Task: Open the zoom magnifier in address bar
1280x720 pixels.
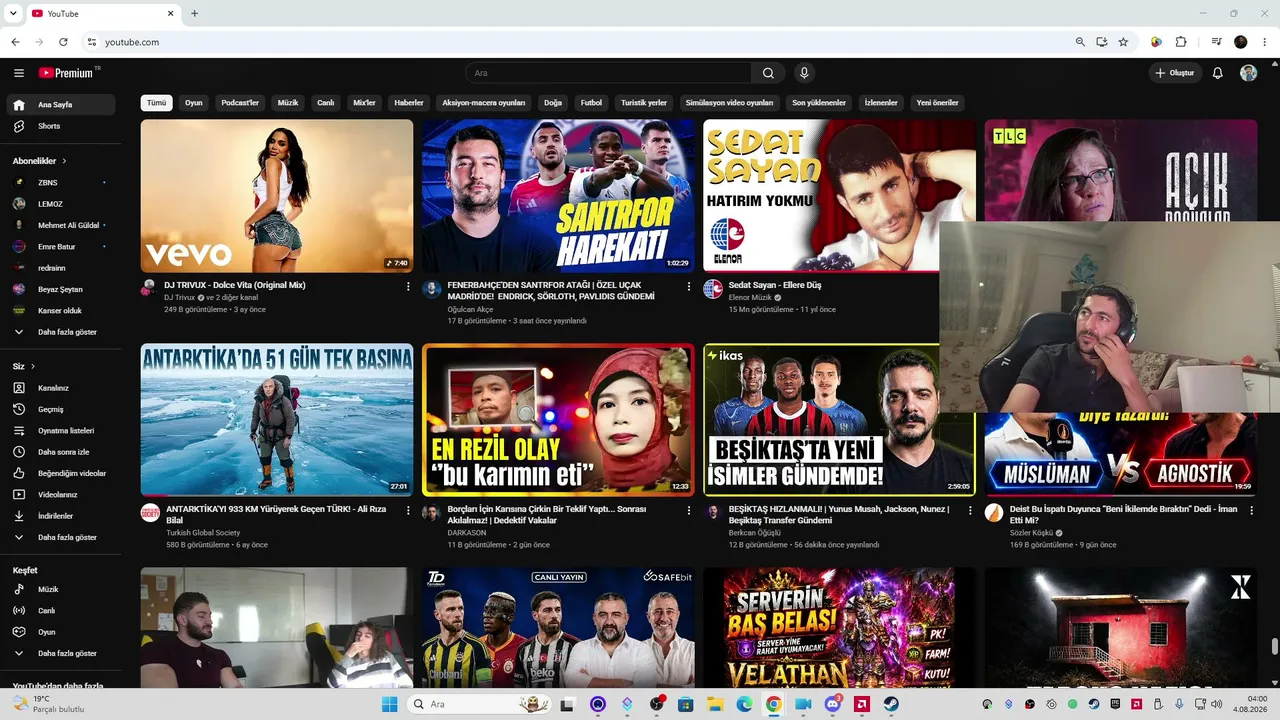Action: point(1080,42)
